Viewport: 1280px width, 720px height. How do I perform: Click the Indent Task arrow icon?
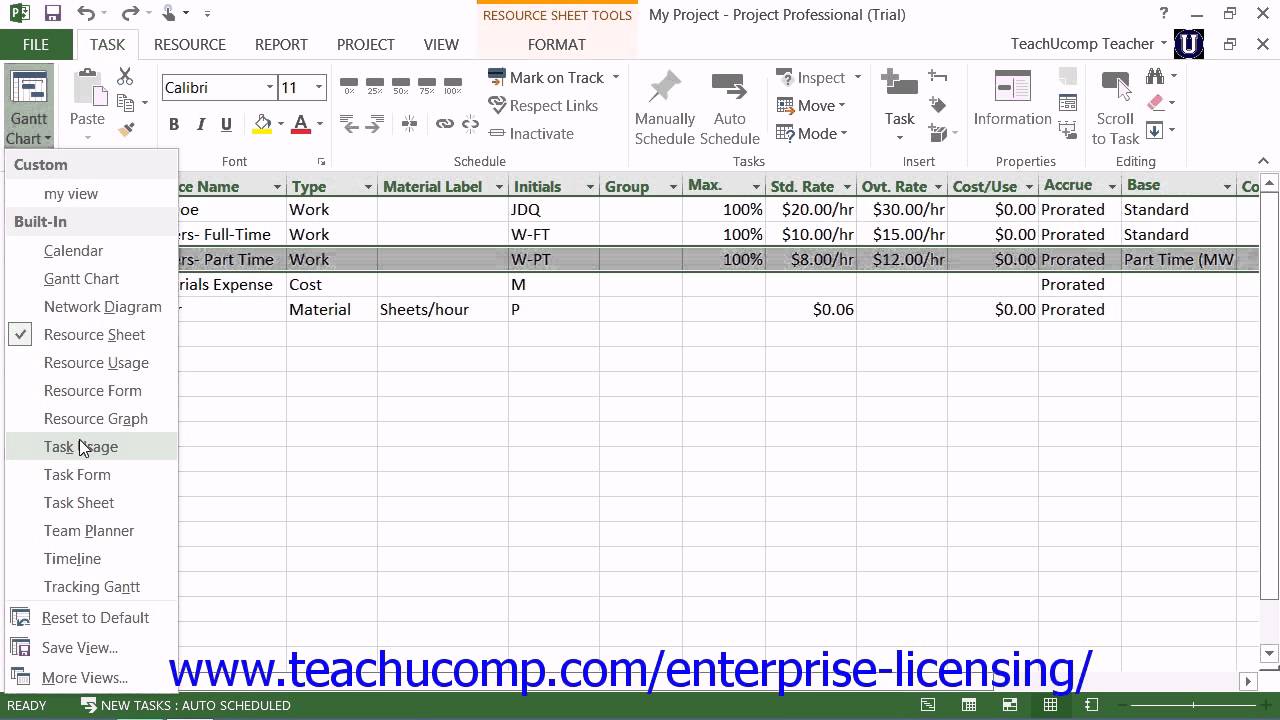tap(376, 124)
